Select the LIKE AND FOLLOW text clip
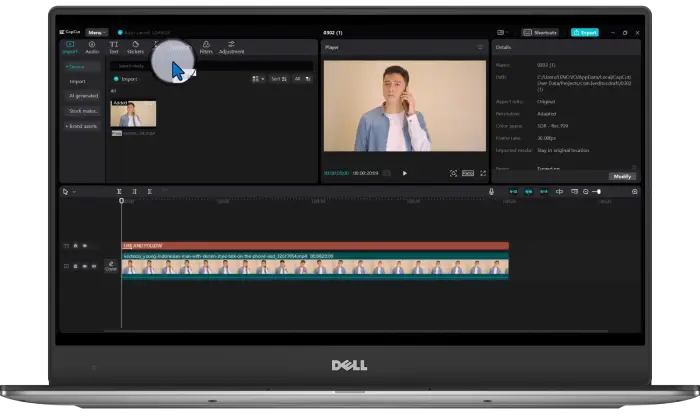 point(315,246)
